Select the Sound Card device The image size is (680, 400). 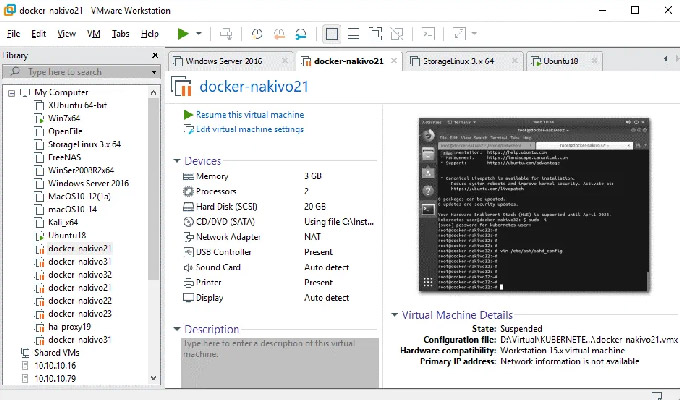tap(279, 267)
